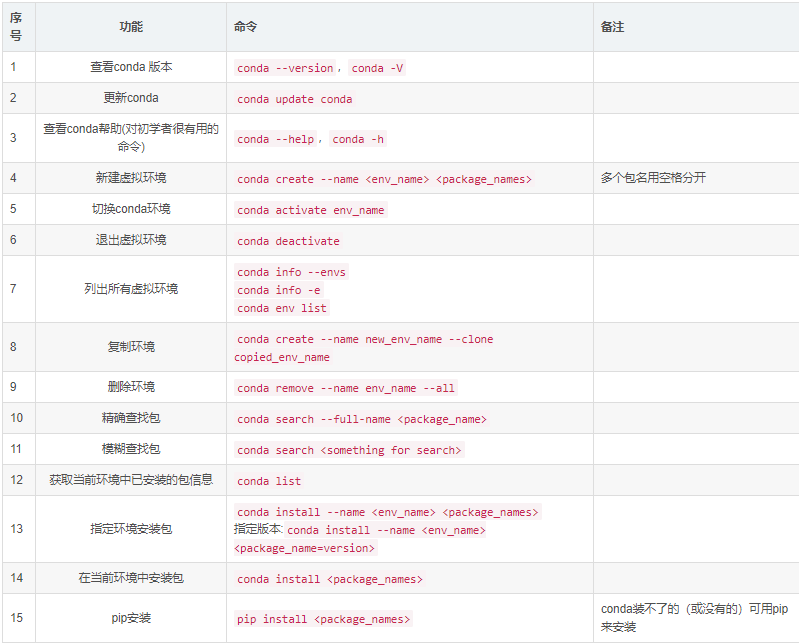This screenshot has height=644, width=799.
Task: Click the 备注 column header
Action: tap(612, 27)
